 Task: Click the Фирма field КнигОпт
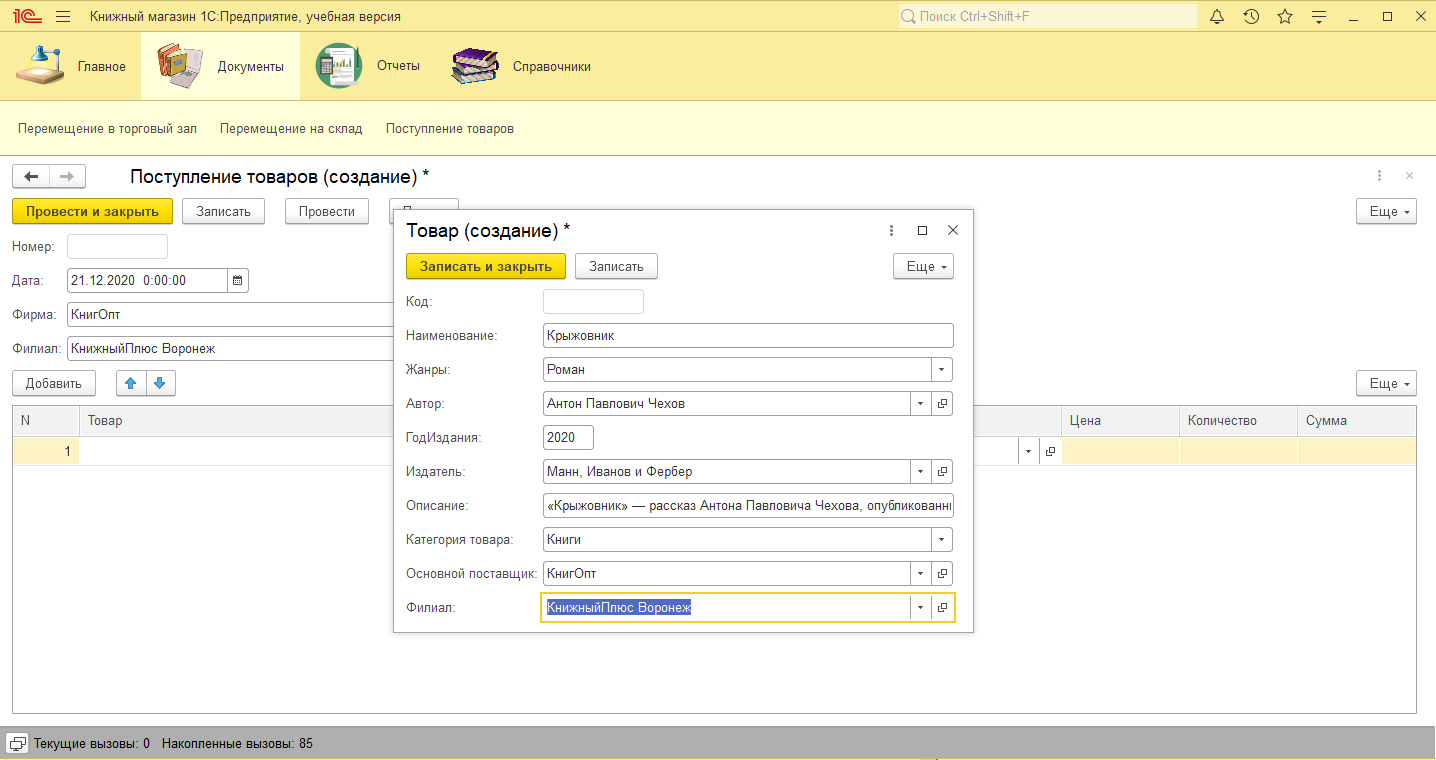[x=230, y=314]
